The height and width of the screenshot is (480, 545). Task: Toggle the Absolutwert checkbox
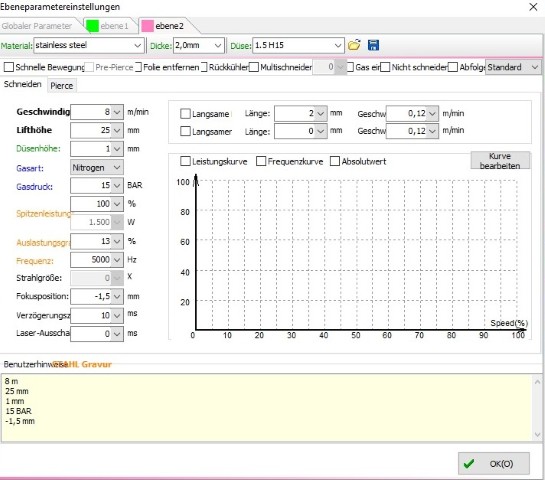pyautogui.click(x=335, y=161)
